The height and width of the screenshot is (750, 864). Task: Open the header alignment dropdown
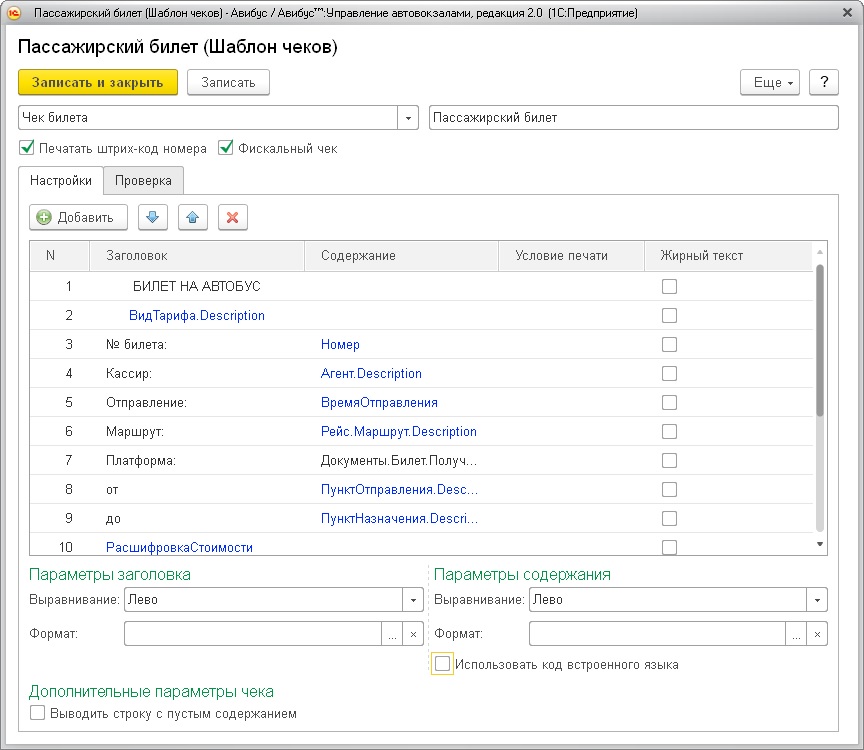[412, 600]
